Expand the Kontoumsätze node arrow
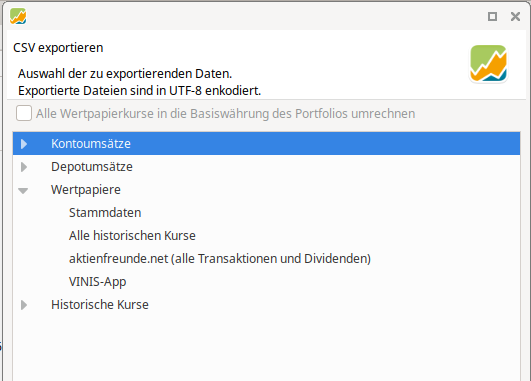Viewport: 531px width, 381px height. [x=23, y=144]
